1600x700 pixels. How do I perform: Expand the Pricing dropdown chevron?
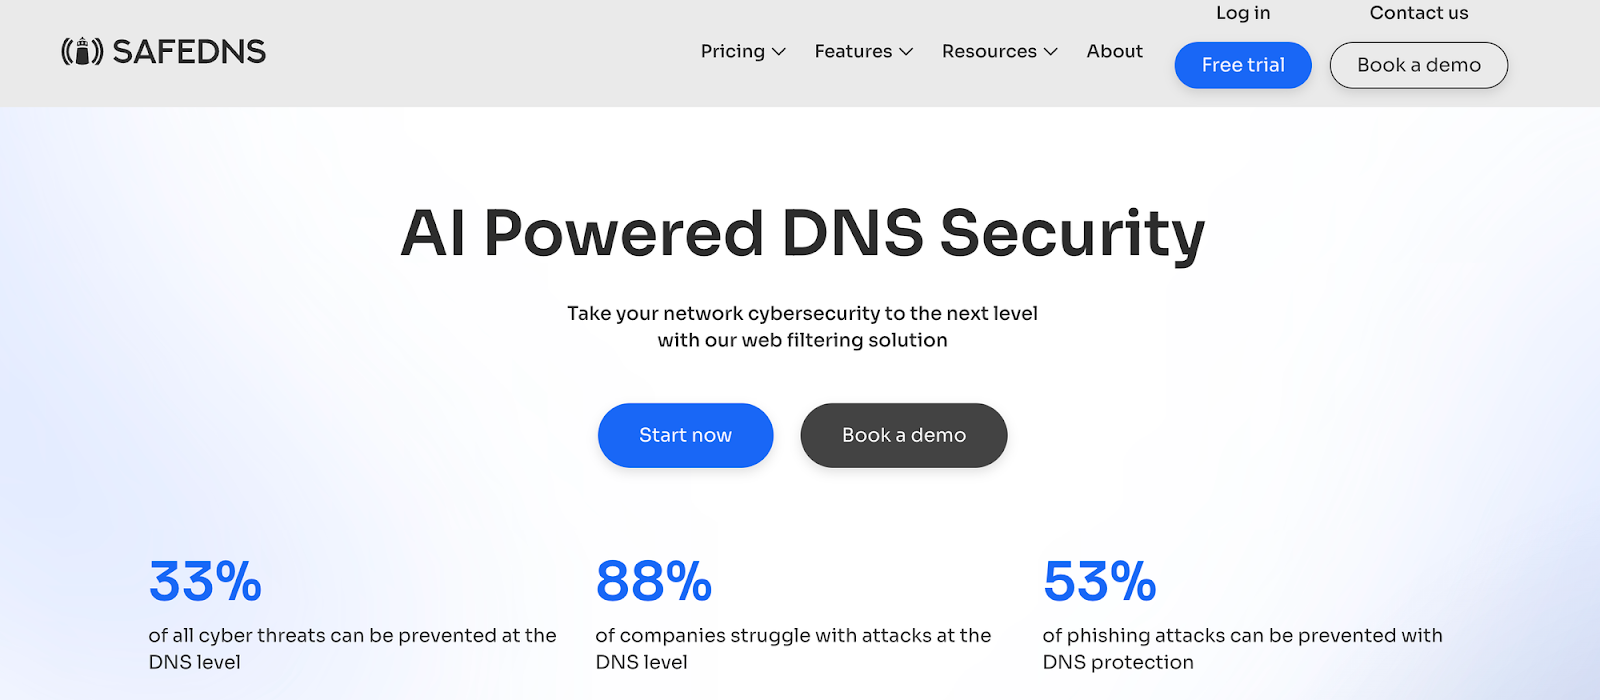coord(779,52)
